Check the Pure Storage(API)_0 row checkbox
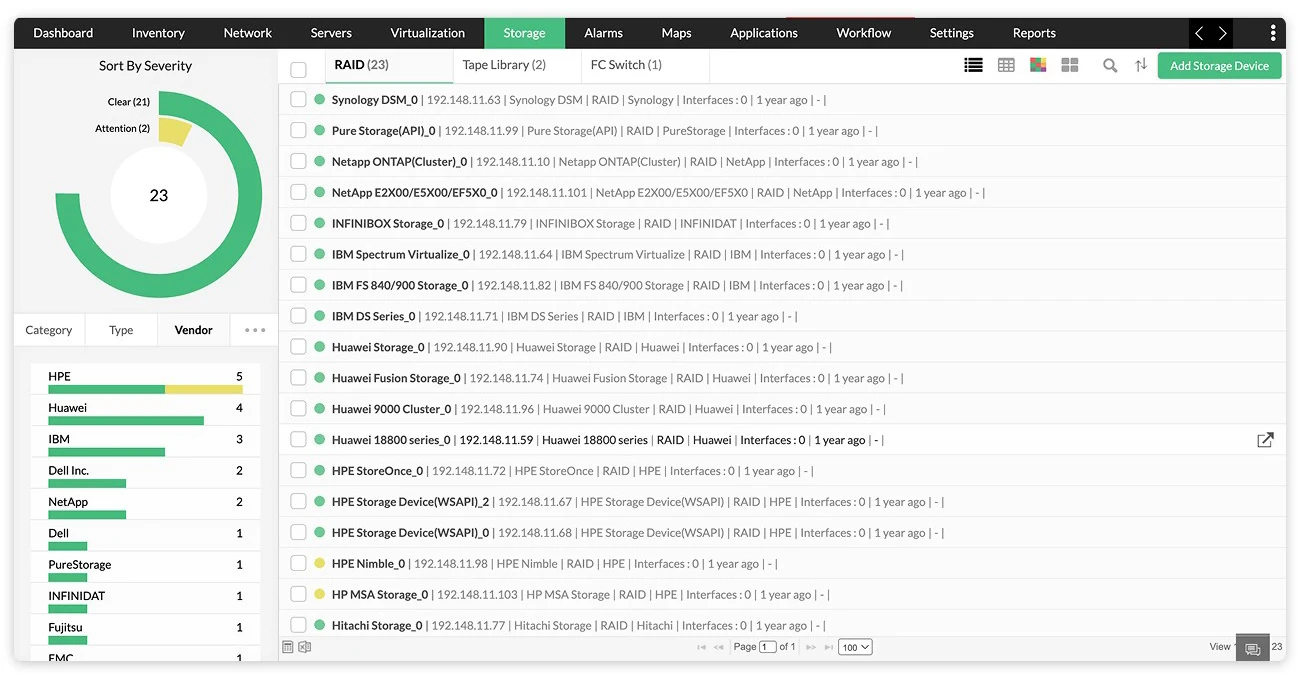 (298, 131)
